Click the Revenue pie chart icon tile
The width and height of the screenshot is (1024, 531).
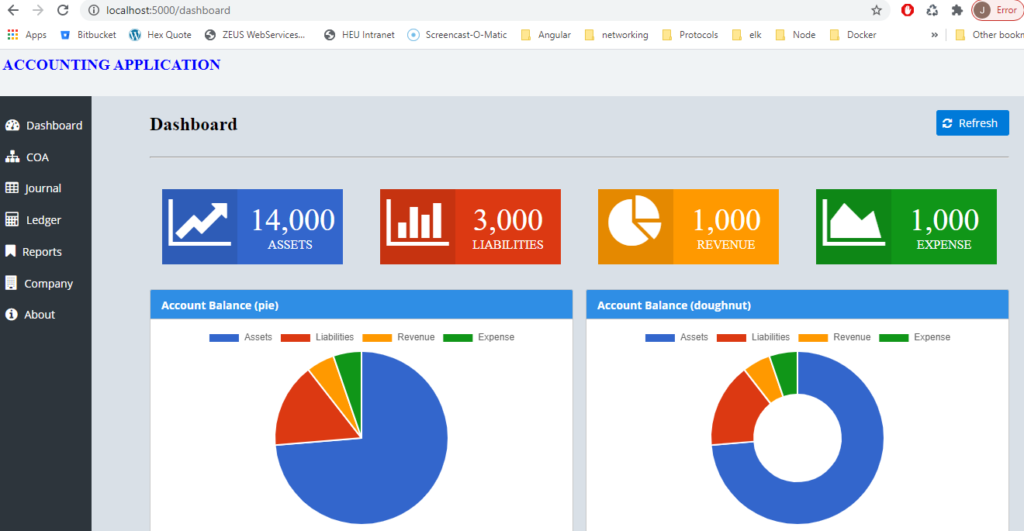635,226
